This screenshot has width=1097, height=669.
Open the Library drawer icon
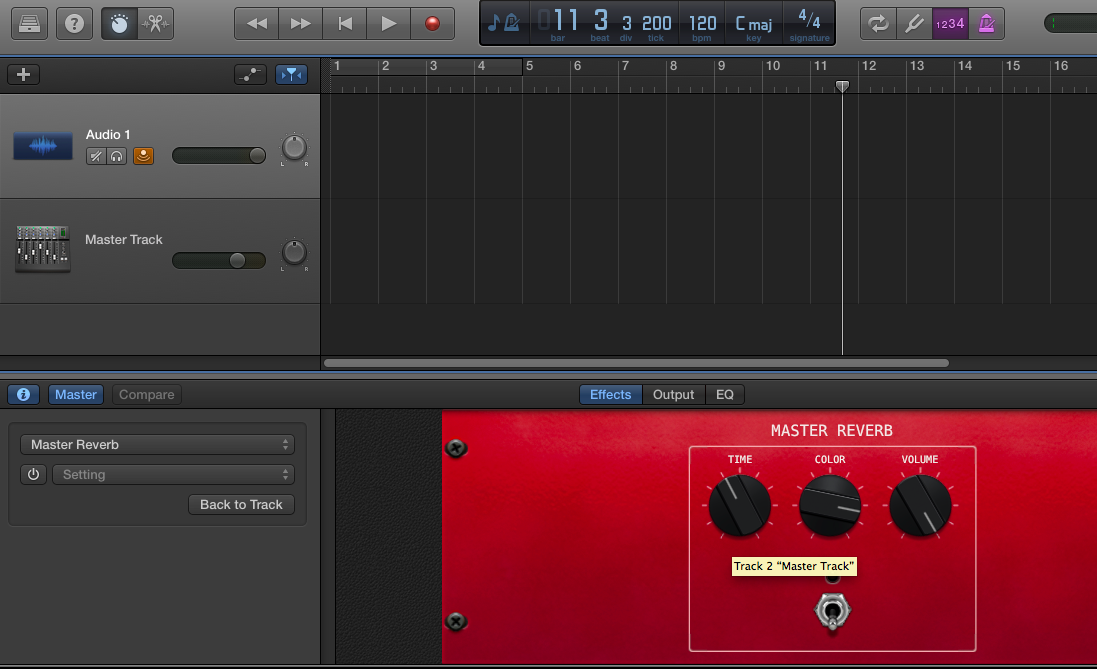tap(28, 22)
